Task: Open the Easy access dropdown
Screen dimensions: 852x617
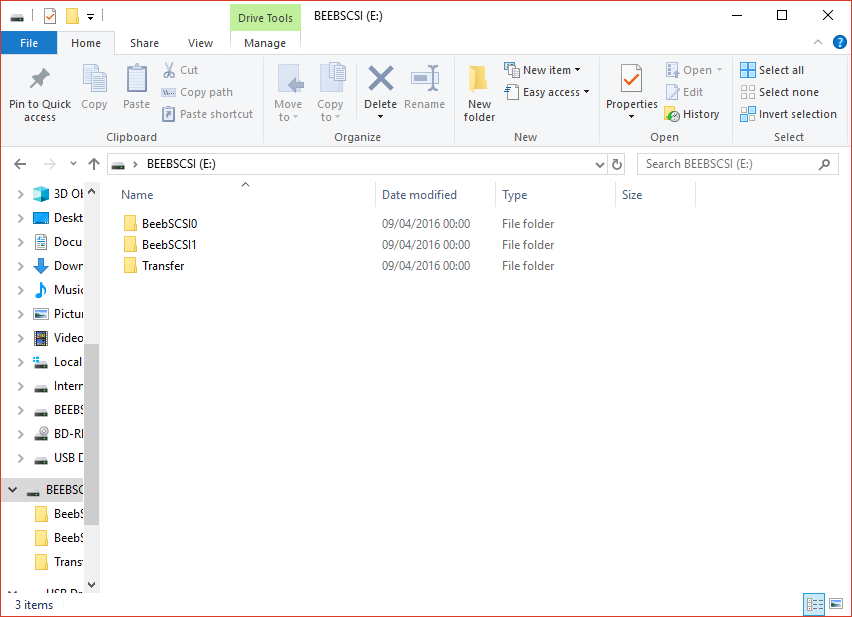Action: pos(547,92)
